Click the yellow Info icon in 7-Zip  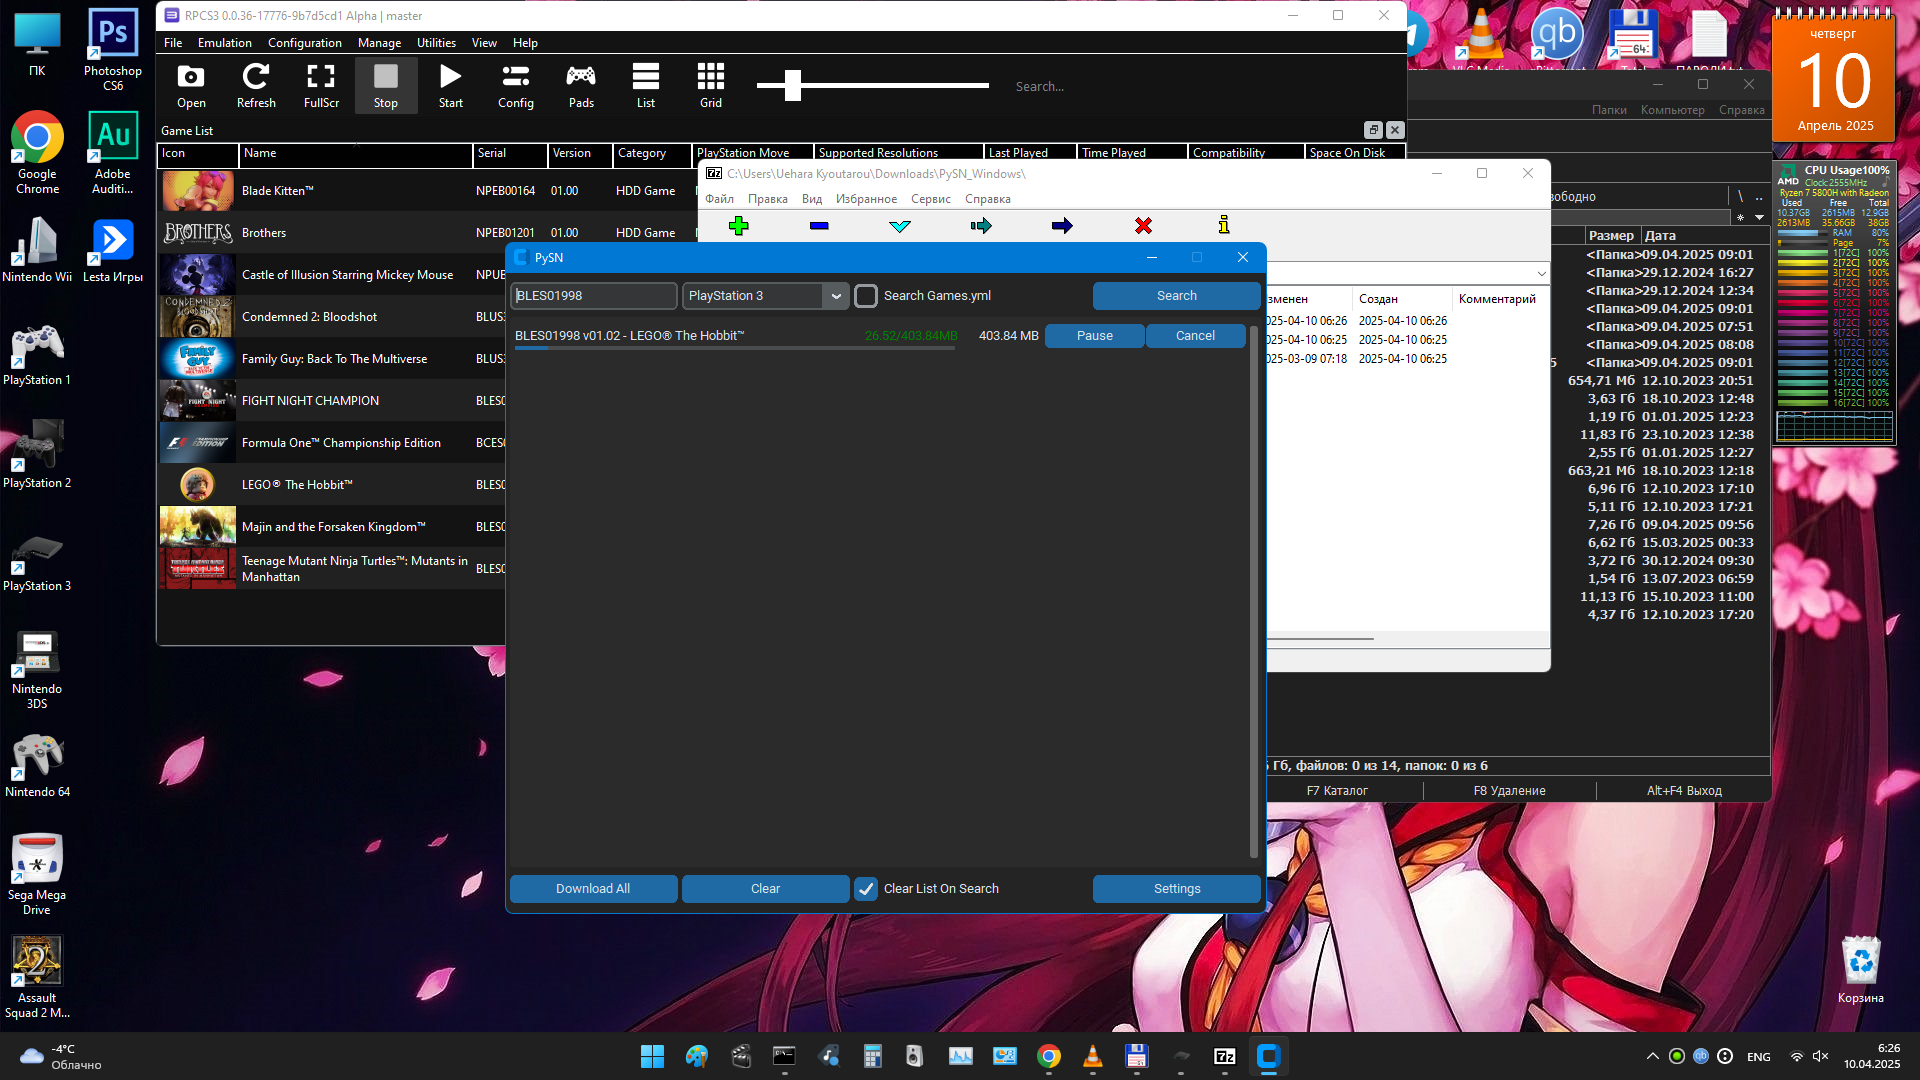click(1224, 226)
